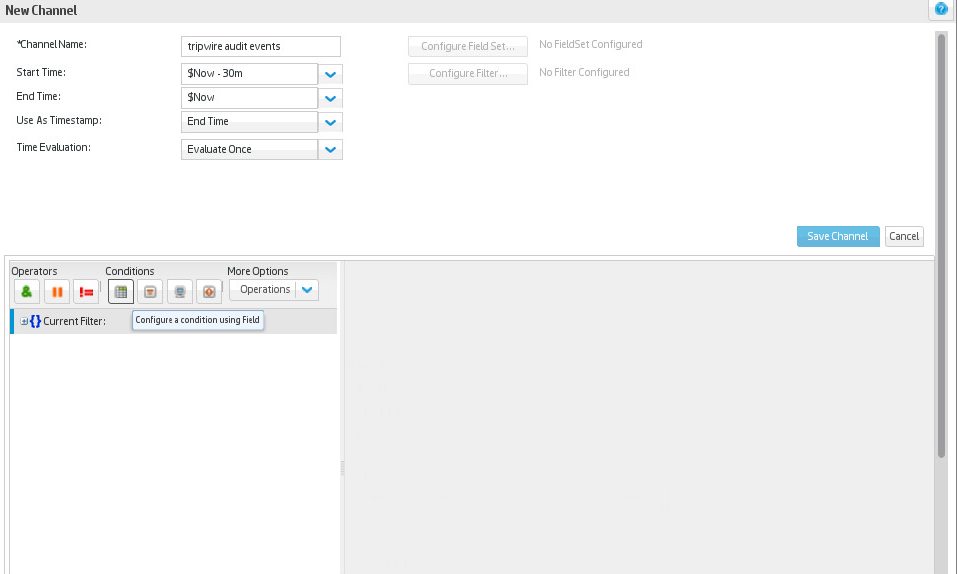Image resolution: width=957 pixels, height=574 pixels.
Task: Click the Start Time text field
Action: point(250,74)
